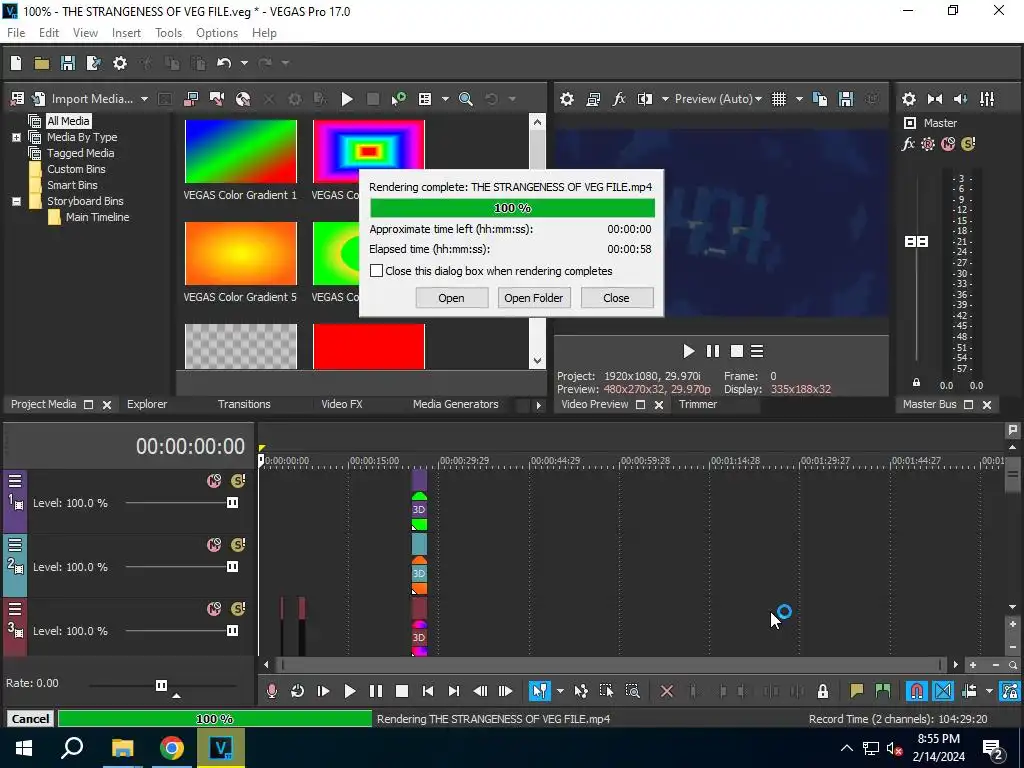Open Overlays grid dropdown arrow
The width and height of the screenshot is (1024, 768).
point(799,99)
